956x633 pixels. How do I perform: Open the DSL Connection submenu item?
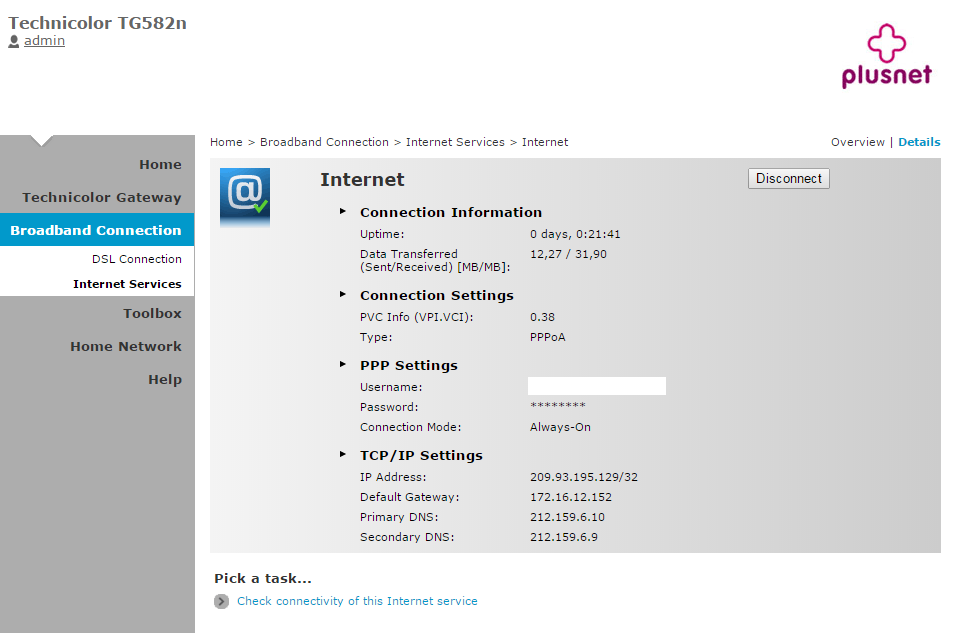point(137,259)
